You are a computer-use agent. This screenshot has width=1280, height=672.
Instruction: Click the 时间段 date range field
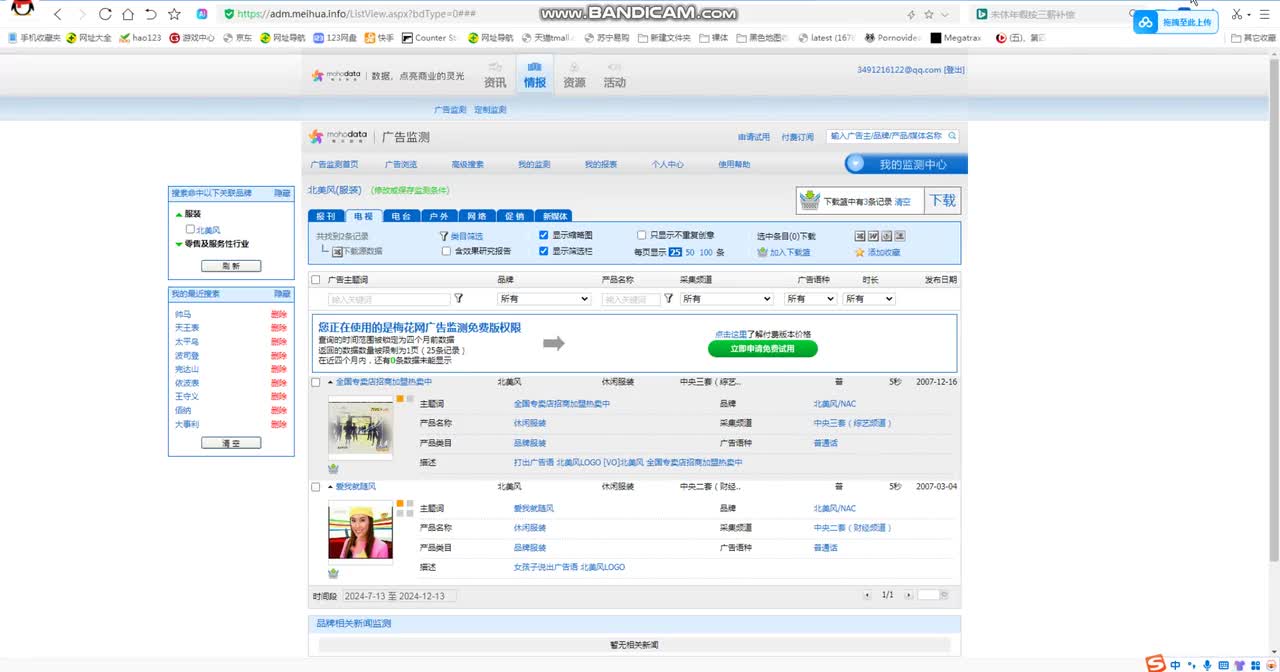tap(399, 596)
